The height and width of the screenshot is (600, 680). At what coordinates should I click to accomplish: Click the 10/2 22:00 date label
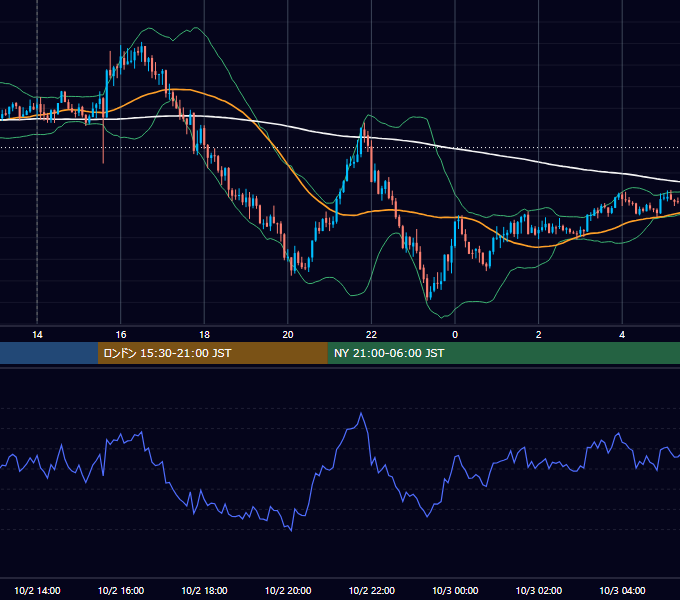pyautogui.click(x=372, y=590)
